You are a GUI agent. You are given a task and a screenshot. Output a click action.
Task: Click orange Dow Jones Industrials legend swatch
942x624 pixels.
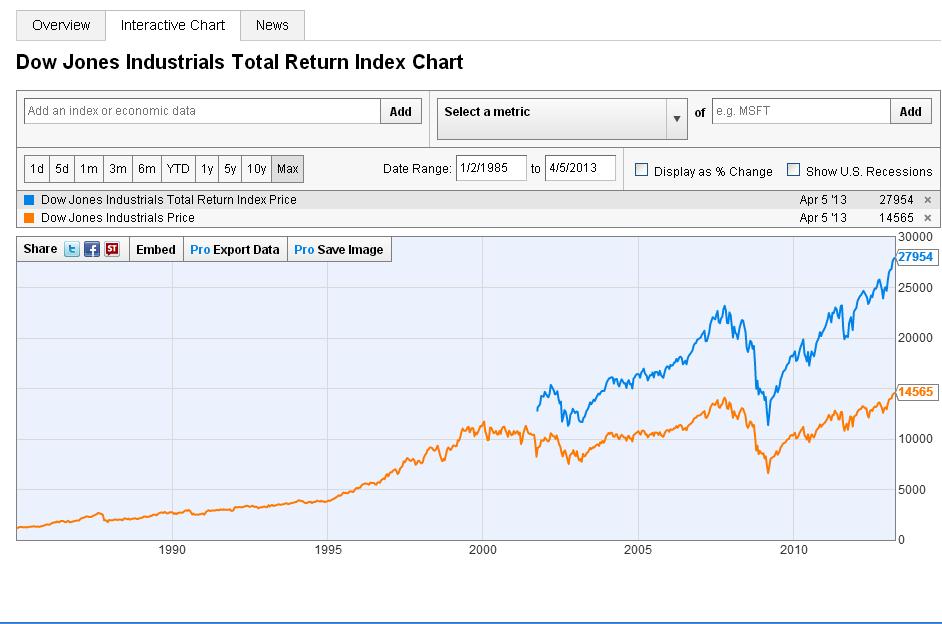(29, 217)
